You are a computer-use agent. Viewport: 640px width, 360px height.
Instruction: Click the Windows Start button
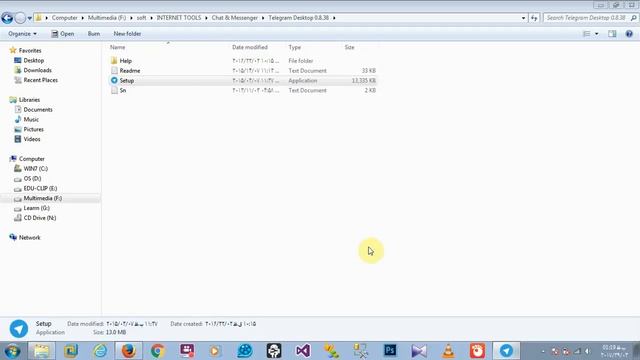(x=12, y=351)
